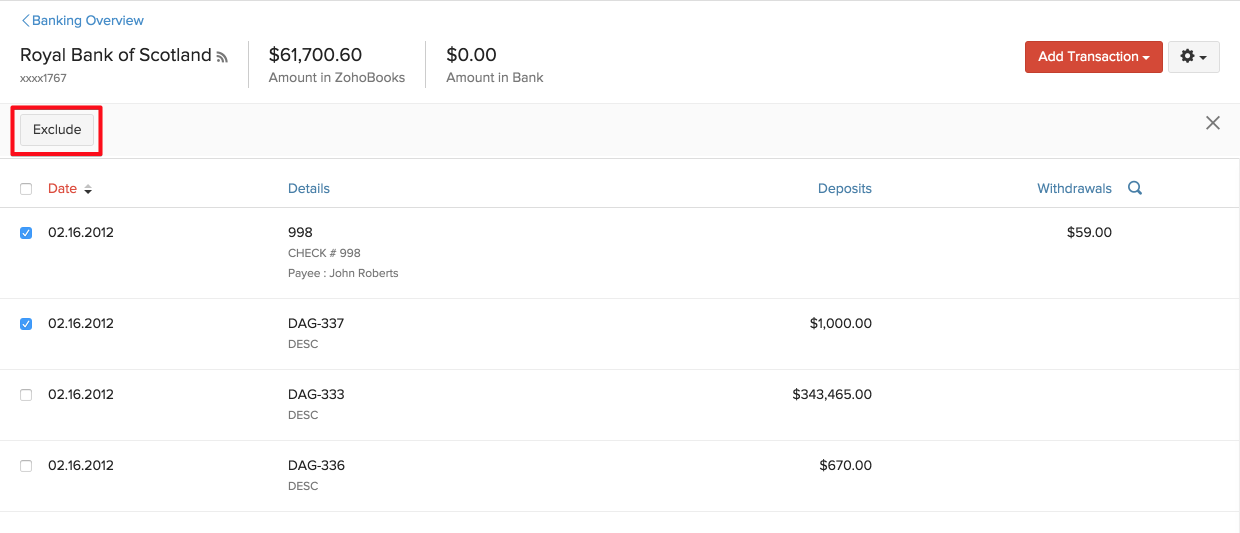Screen dimensions: 1240x533
Task: Open the gear settings dropdown
Action: [x=1193, y=57]
